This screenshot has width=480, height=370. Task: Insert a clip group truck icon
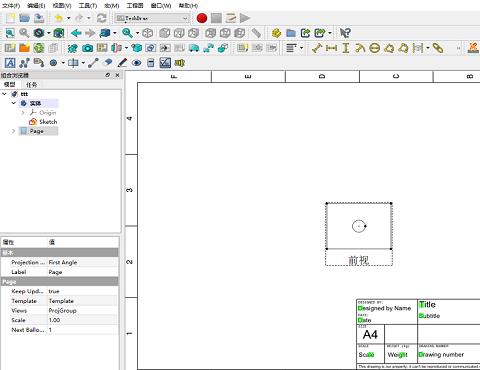(194, 48)
